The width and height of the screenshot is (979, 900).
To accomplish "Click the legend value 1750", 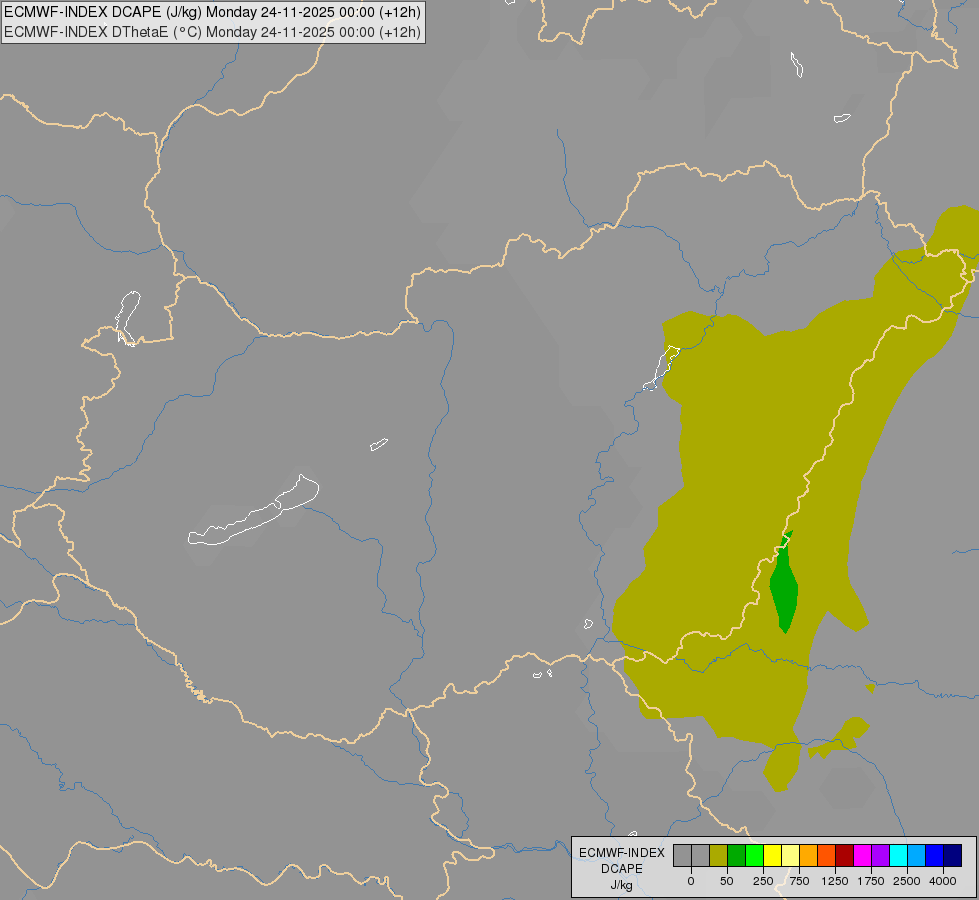I will (871, 881).
